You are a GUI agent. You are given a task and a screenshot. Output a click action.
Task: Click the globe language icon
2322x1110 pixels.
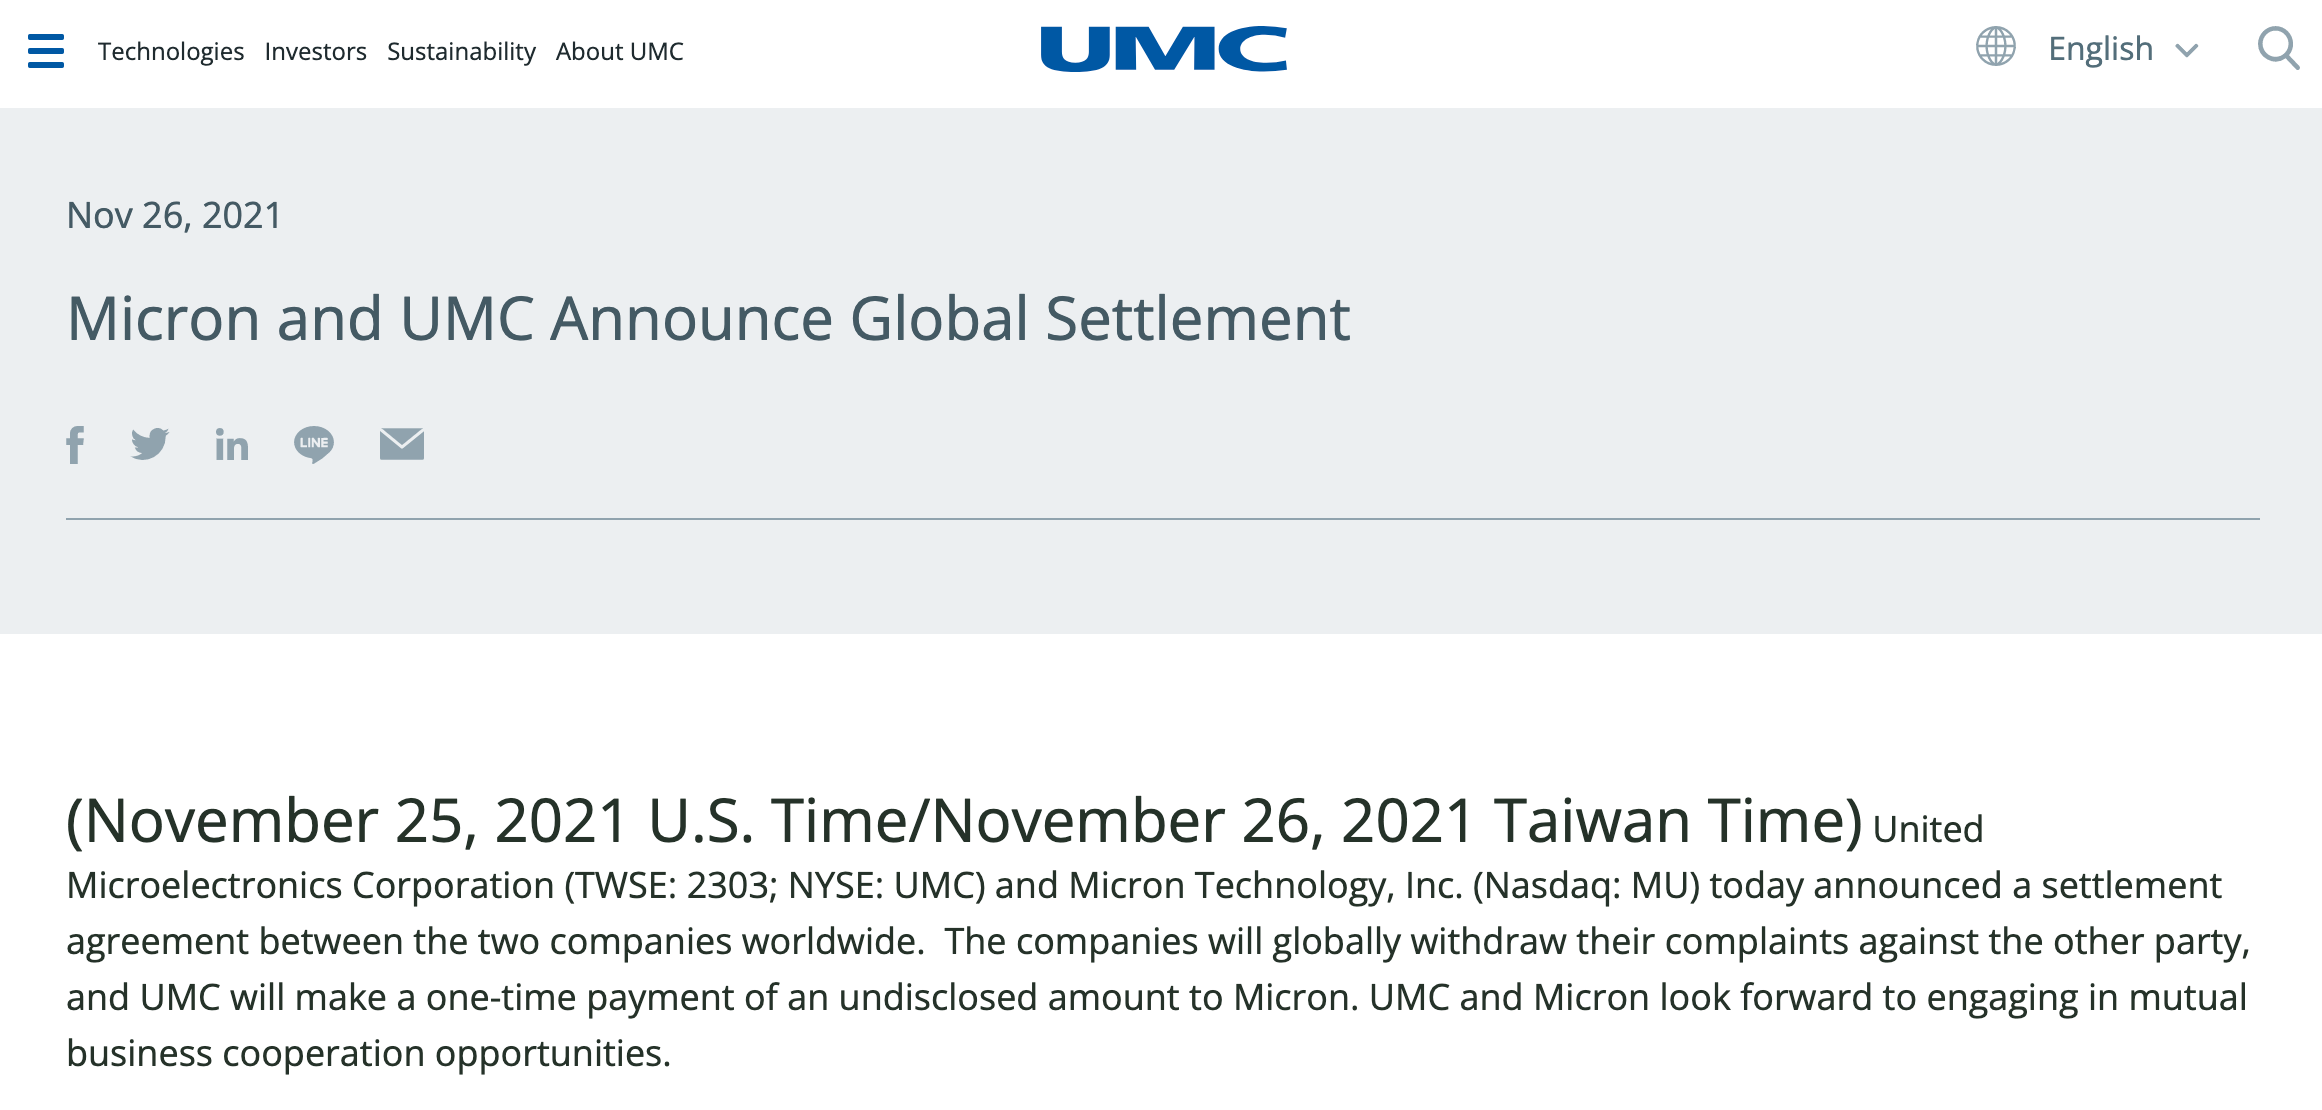[x=1995, y=47]
